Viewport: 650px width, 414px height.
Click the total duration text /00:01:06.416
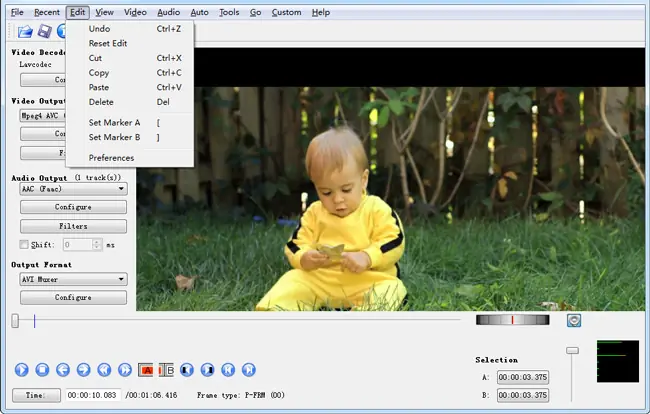151,395
